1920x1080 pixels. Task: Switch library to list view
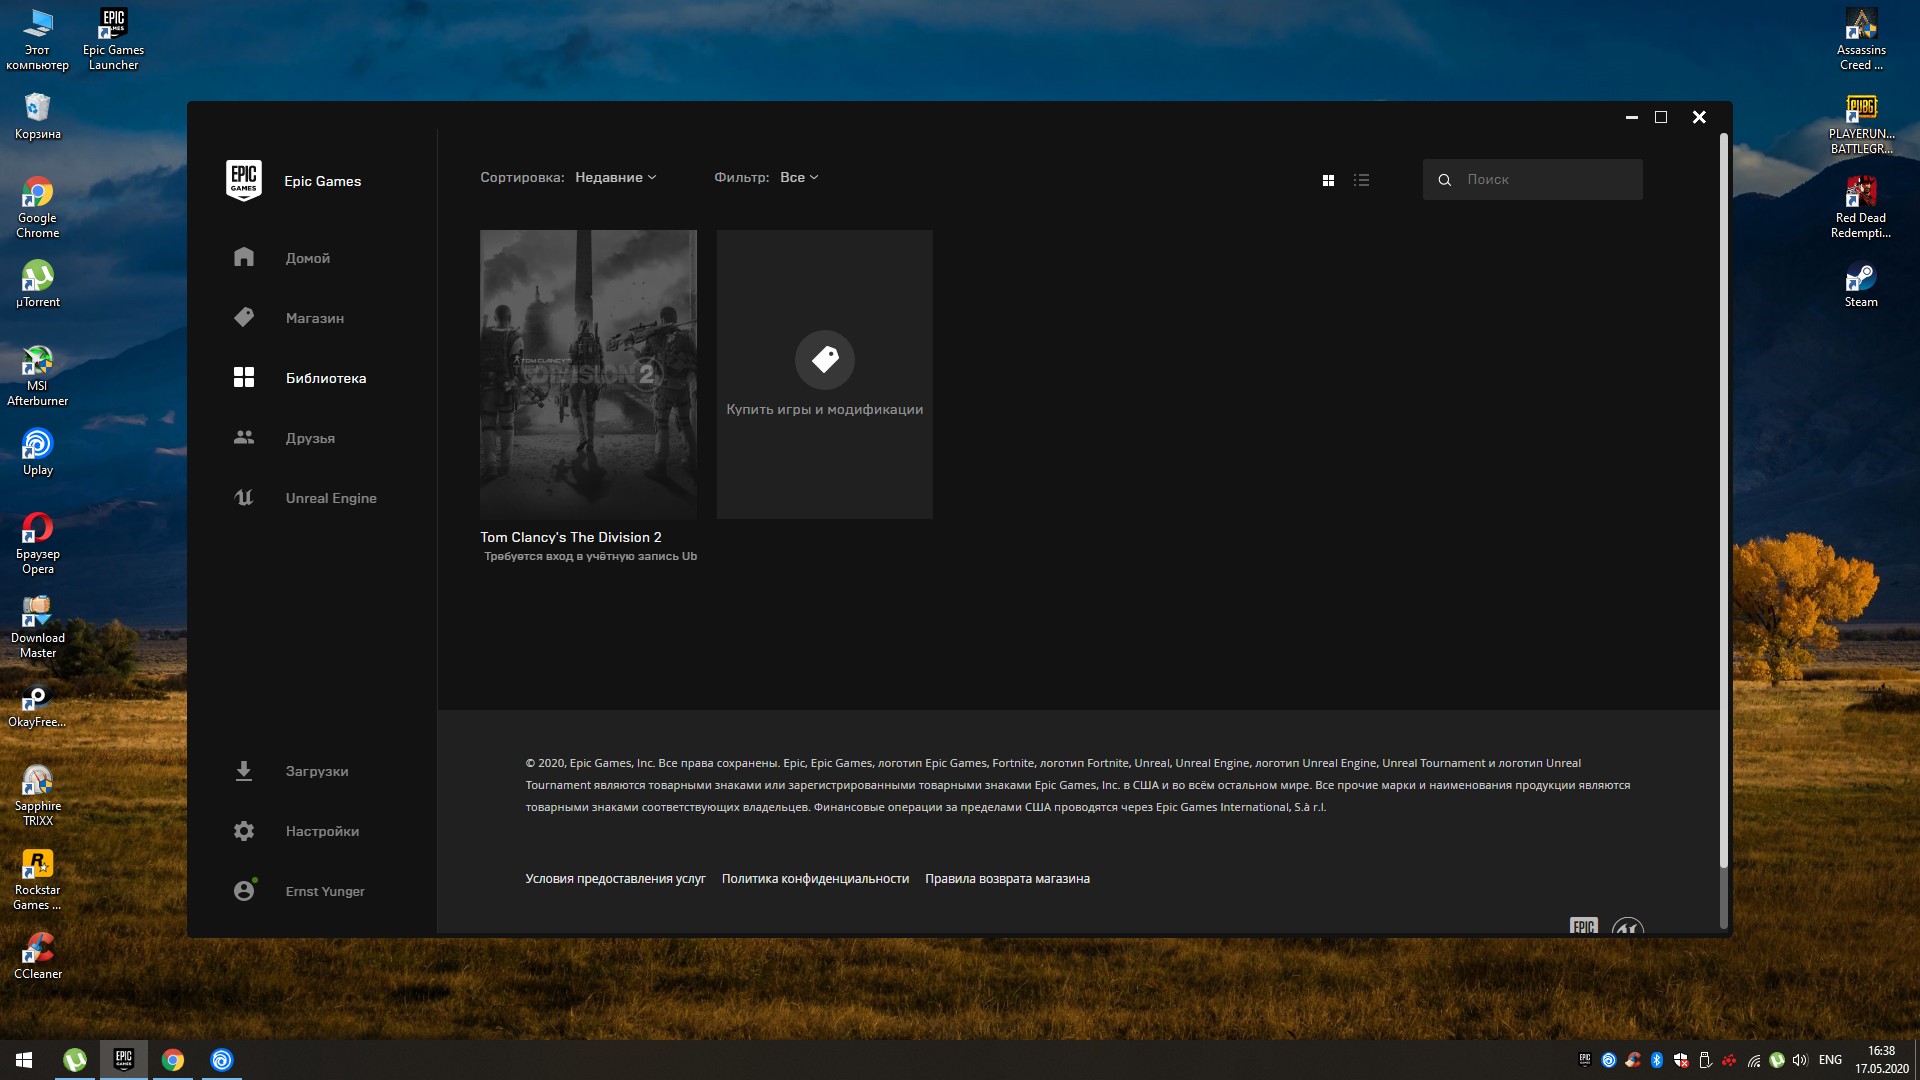[1361, 180]
